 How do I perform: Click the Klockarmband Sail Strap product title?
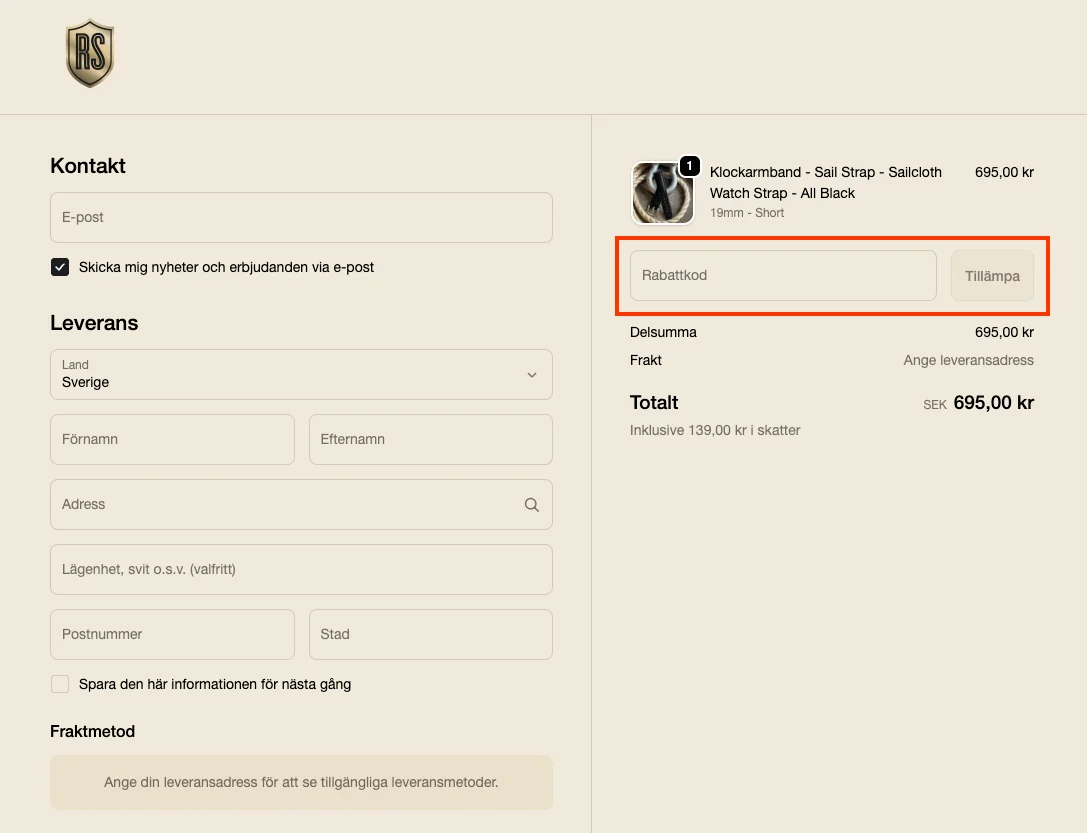[825, 182]
